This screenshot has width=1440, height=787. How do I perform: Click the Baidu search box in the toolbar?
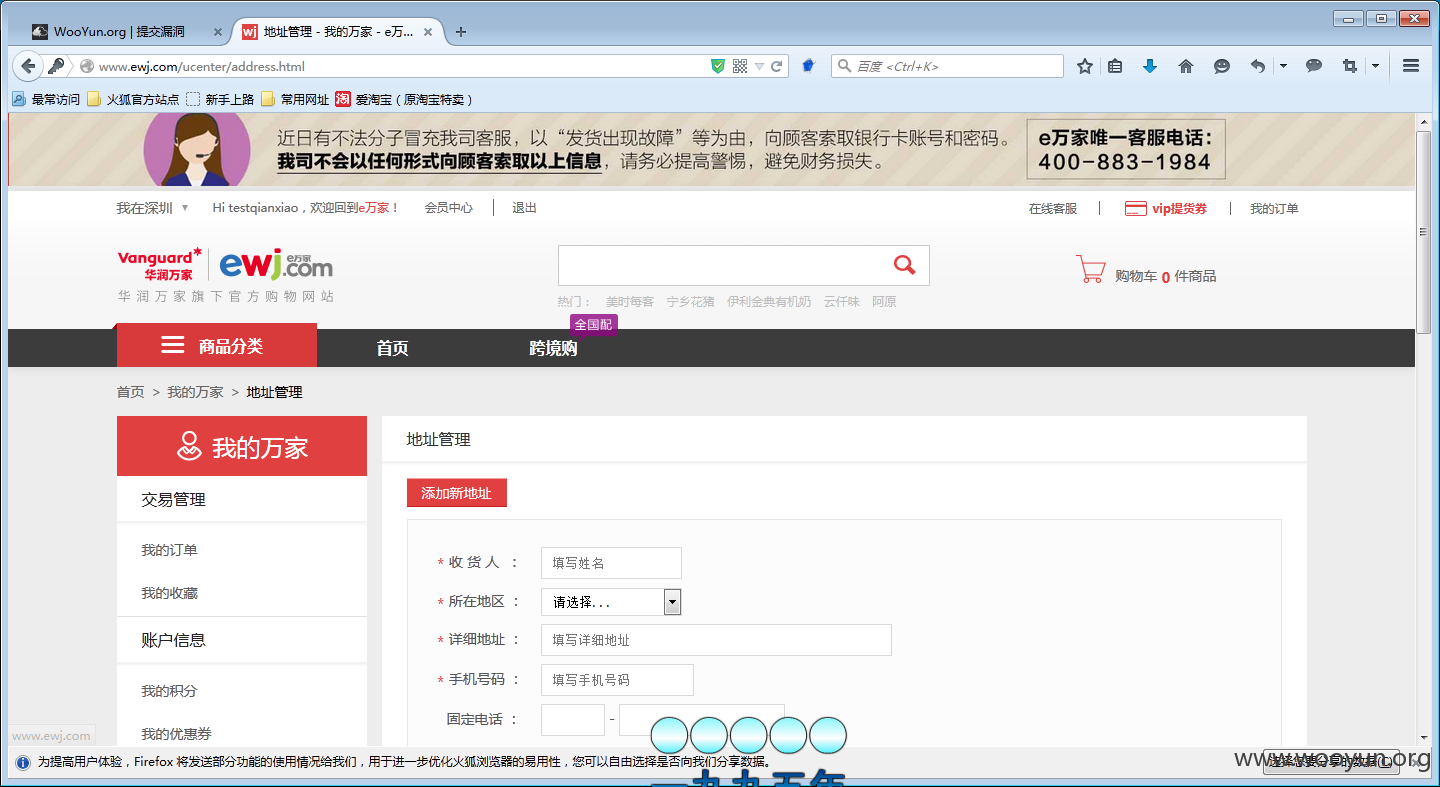coord(947,66)
